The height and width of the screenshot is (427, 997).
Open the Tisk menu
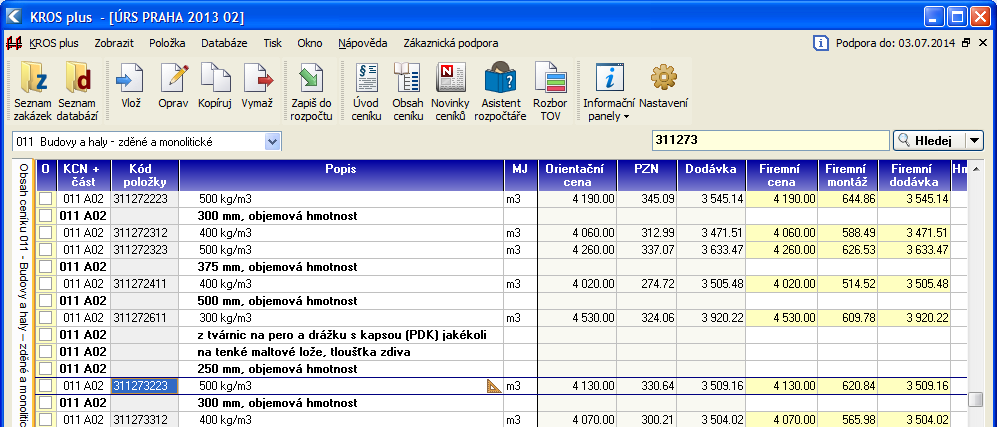272,44
